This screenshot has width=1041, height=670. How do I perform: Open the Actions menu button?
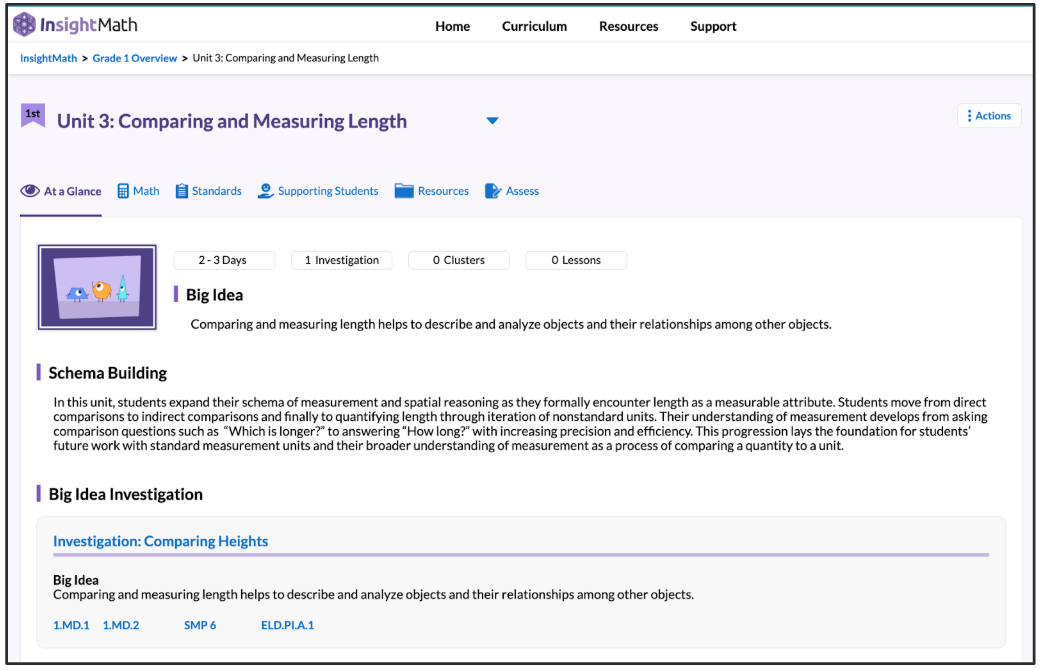click(x=988, y=116)
